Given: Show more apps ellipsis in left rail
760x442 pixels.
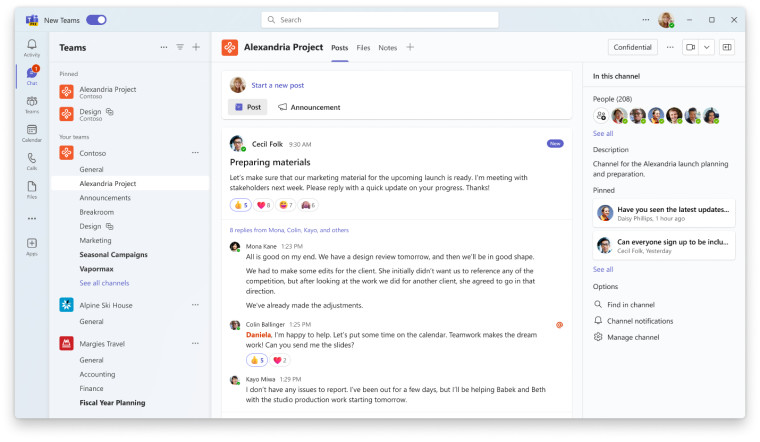Looking at the screenshot, I should coord(32,219).
